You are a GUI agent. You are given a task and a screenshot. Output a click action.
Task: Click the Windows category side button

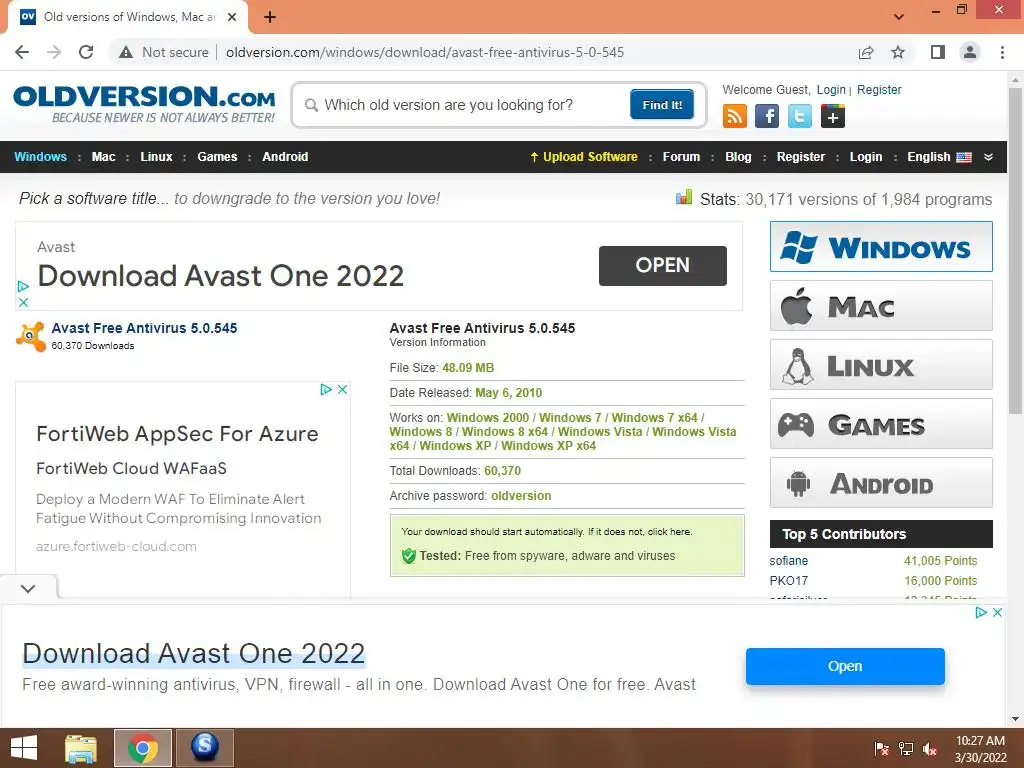(881, 247)
